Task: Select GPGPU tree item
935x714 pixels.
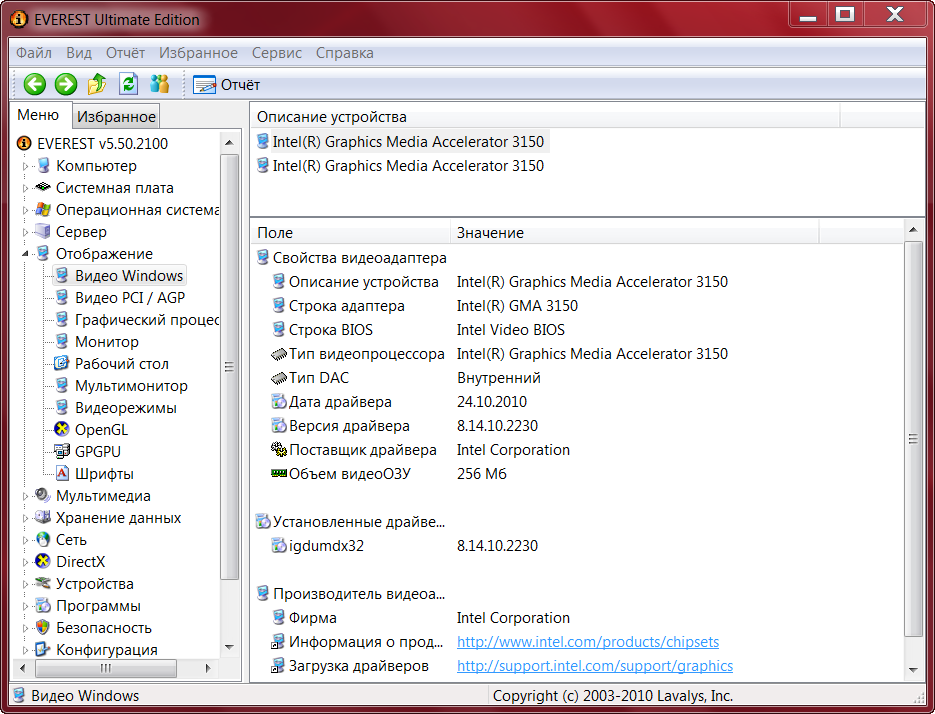Action: [97, 452]
